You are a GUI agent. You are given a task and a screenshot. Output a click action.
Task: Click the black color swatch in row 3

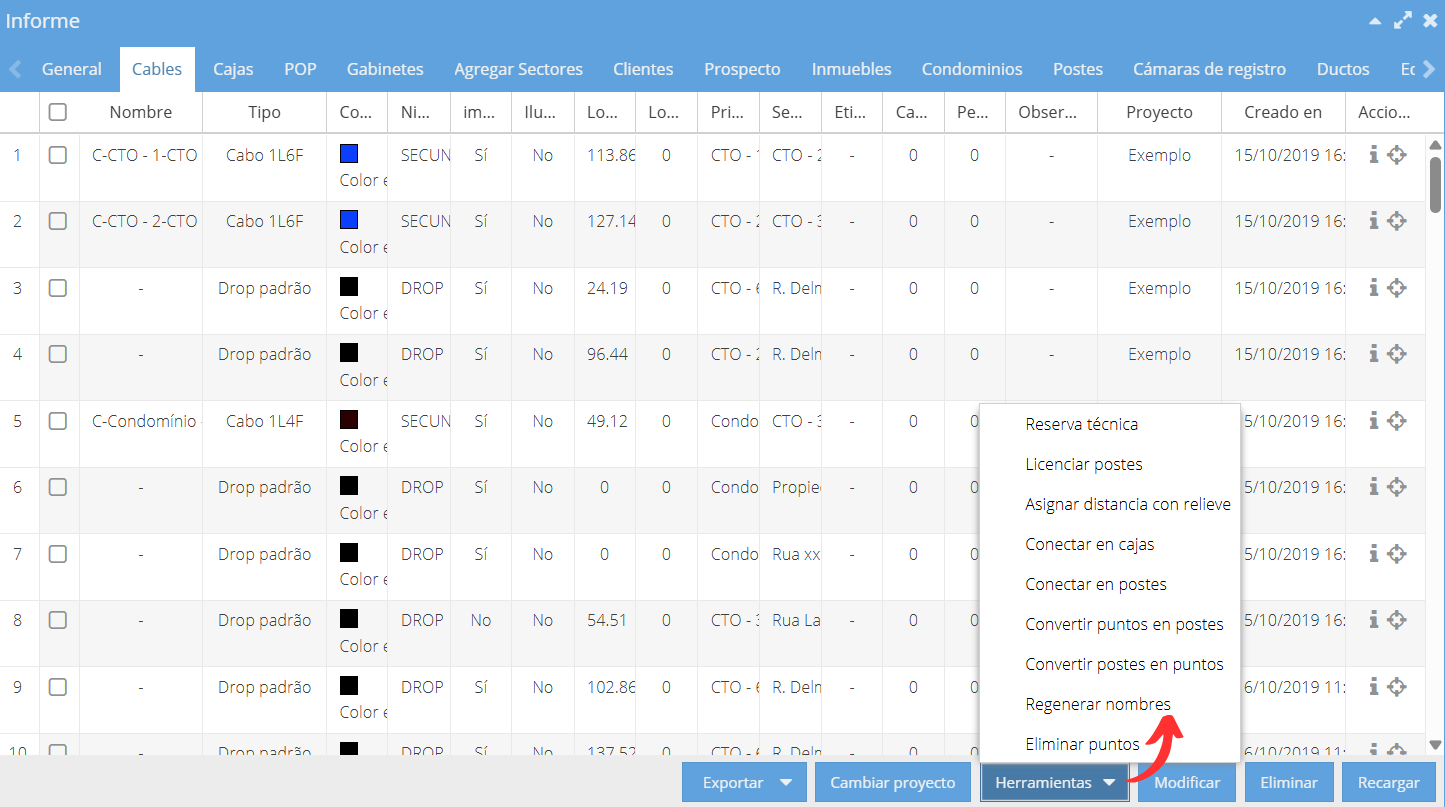[349, 287]
